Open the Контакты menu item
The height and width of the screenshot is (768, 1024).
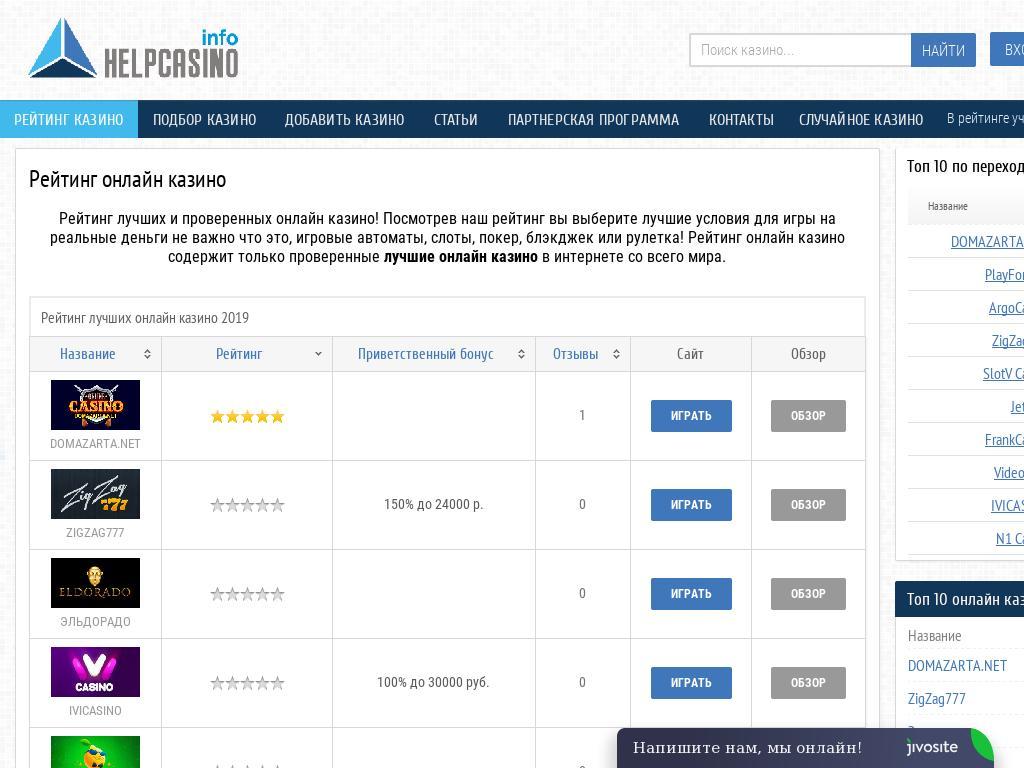(741, 120)
